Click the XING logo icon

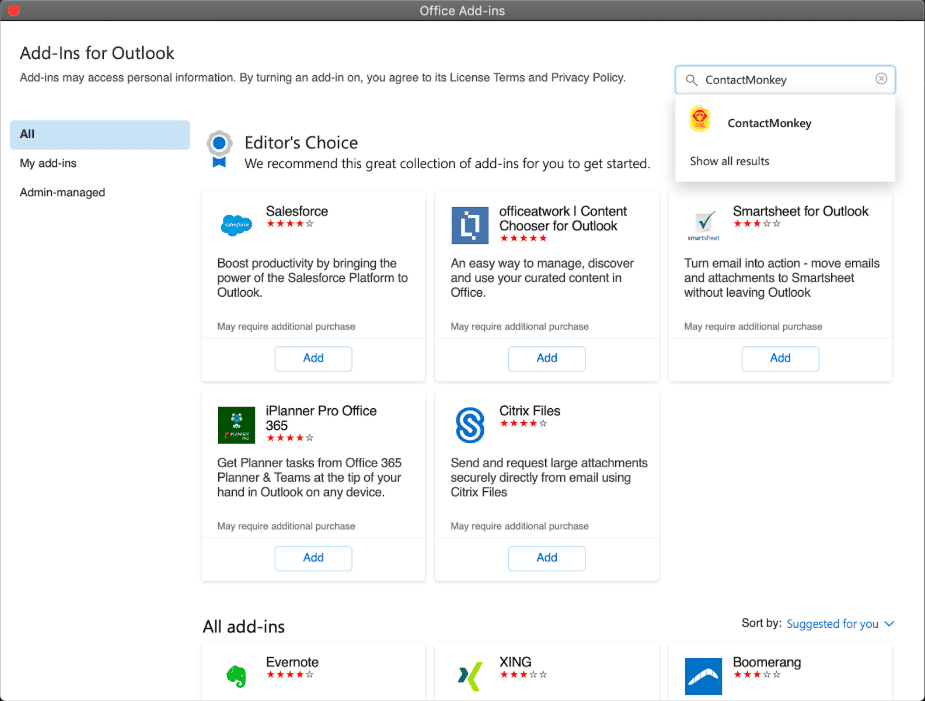(469, 675)
